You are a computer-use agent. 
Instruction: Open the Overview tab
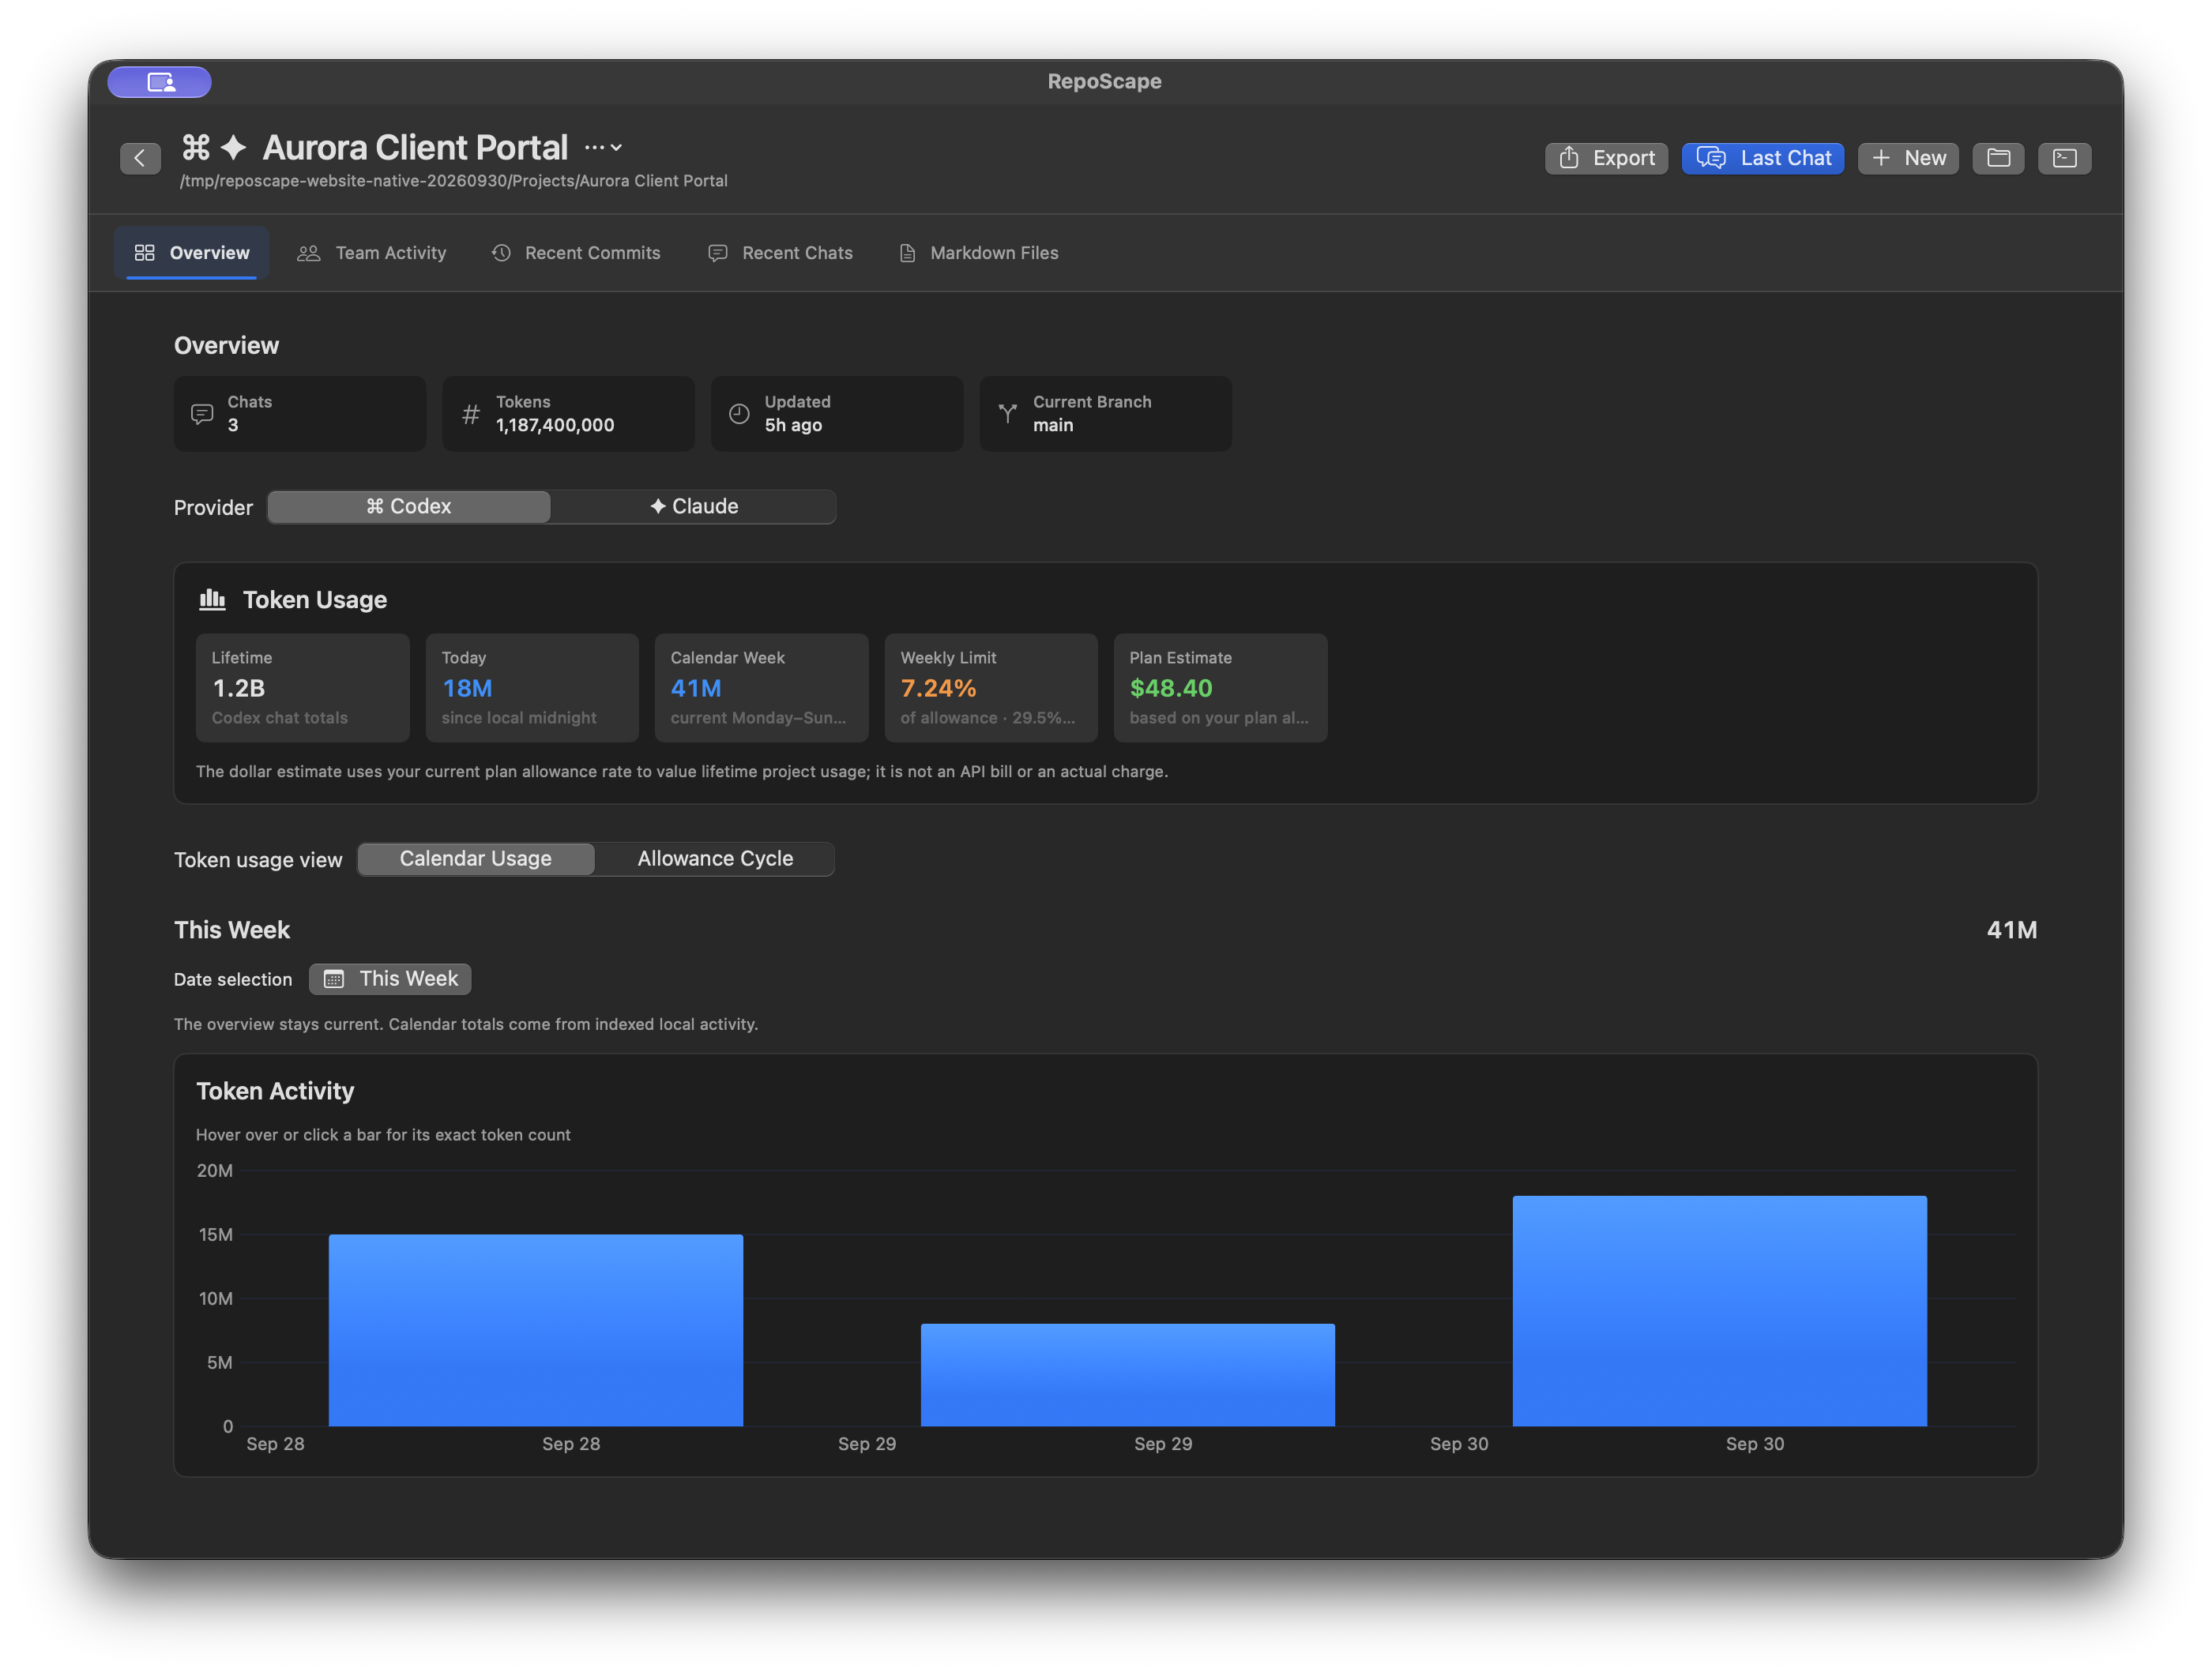coord(192,253)
